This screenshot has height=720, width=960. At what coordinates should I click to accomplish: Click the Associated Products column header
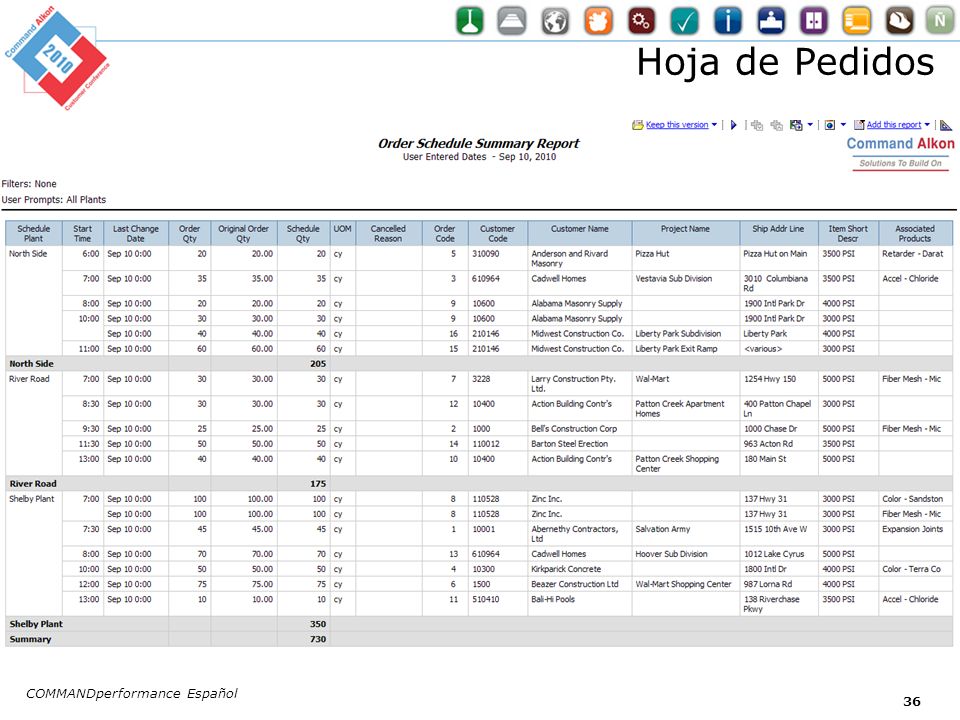pos(915,233)
